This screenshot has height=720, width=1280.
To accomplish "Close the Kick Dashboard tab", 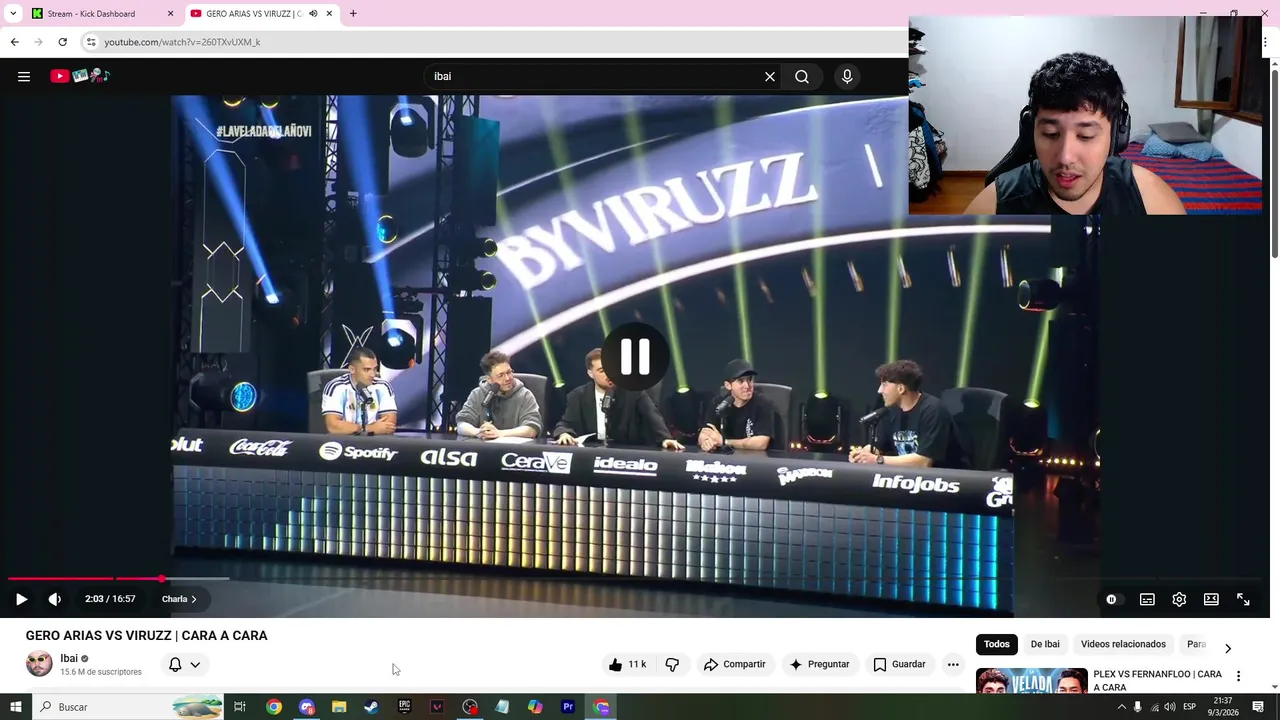I will (170, 14).
